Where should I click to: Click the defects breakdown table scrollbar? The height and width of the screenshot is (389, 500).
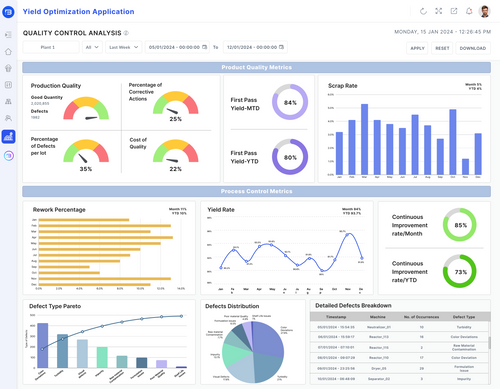click(x=489, y=343)
